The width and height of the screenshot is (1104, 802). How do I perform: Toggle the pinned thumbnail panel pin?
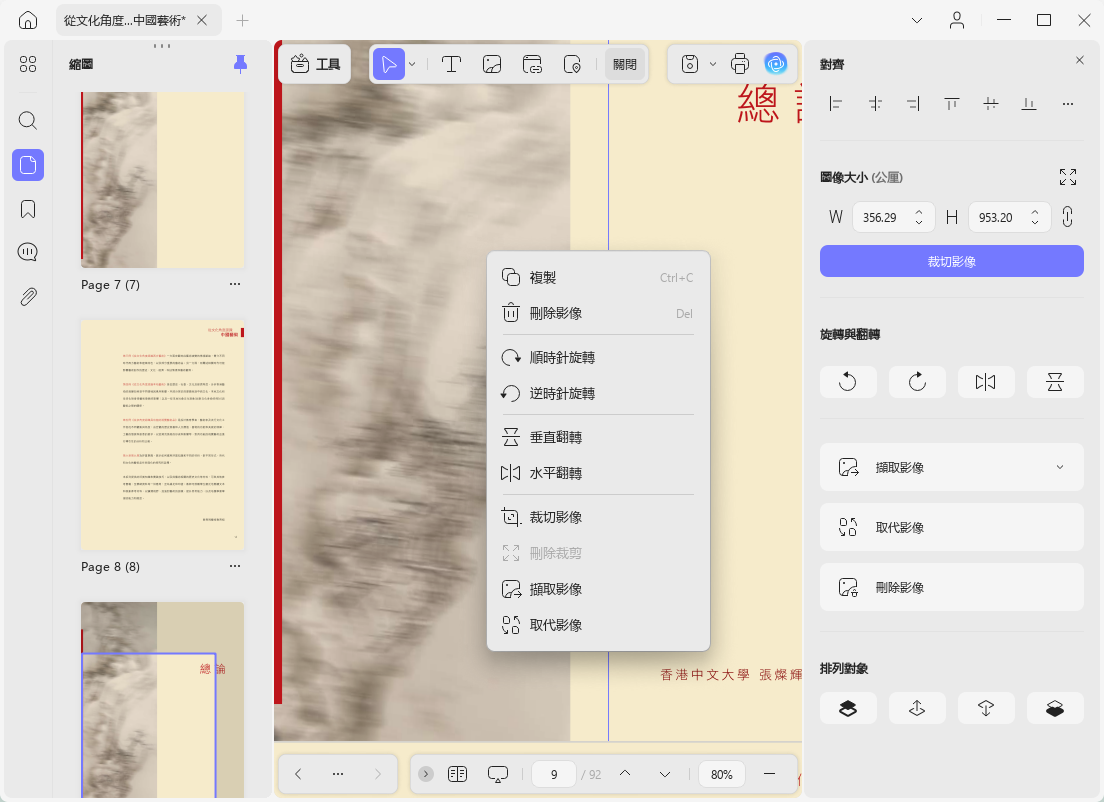[x=240, y=64]
